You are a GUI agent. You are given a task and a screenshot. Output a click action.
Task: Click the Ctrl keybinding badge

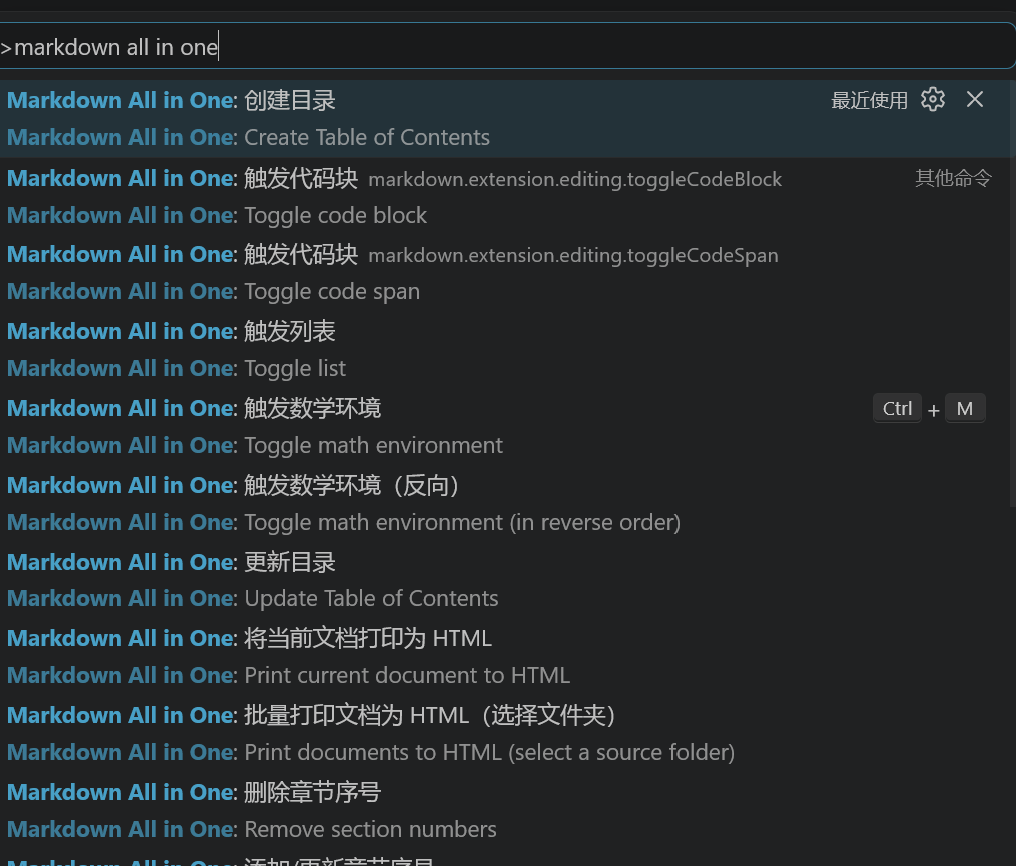[x=897, y=409]
